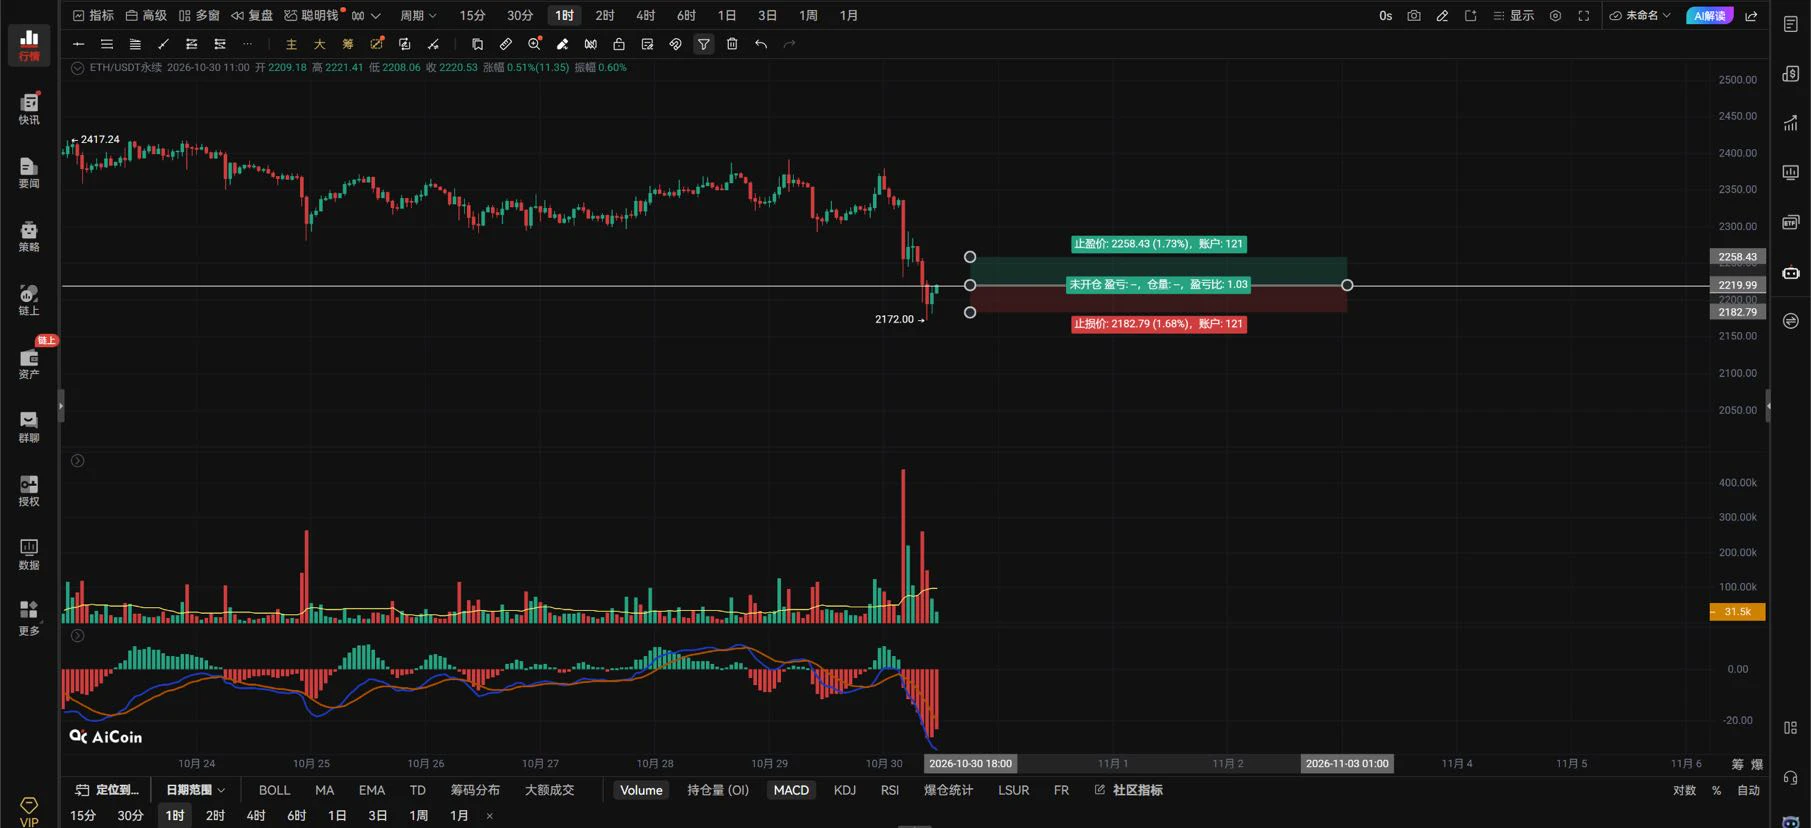Open the 策略 strategy sidebar section

coord(29,236)
